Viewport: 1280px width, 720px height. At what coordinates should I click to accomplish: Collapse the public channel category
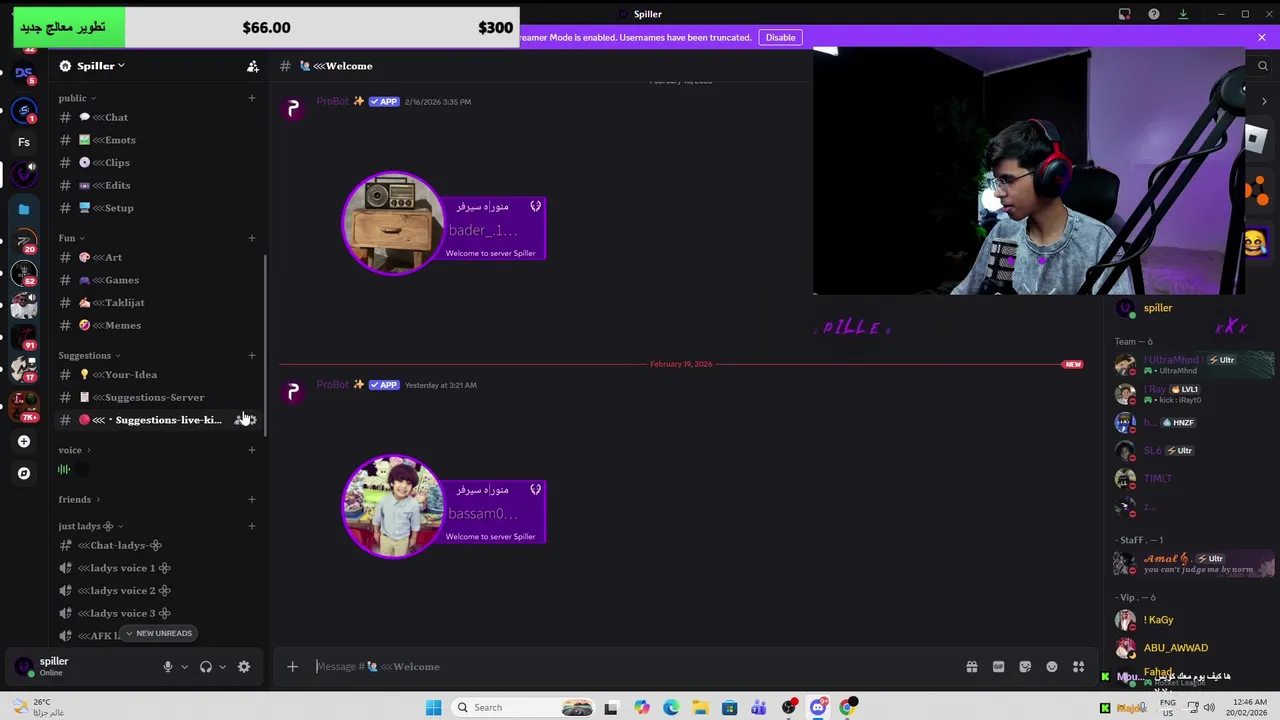tap(77, 98)
